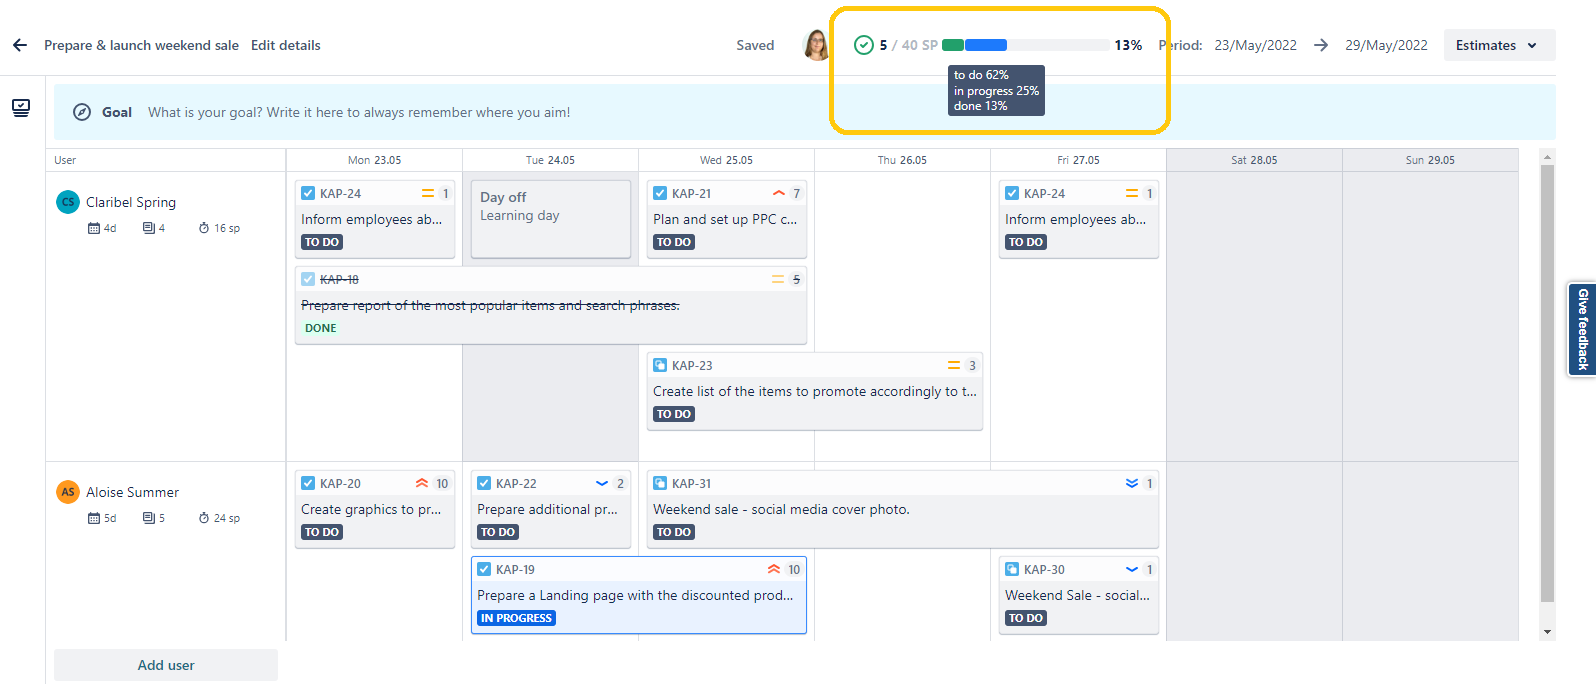This screenshot has height=684, width=1596.
Task: Click the TO DO status on KAP-21
Action: point(674,242)
